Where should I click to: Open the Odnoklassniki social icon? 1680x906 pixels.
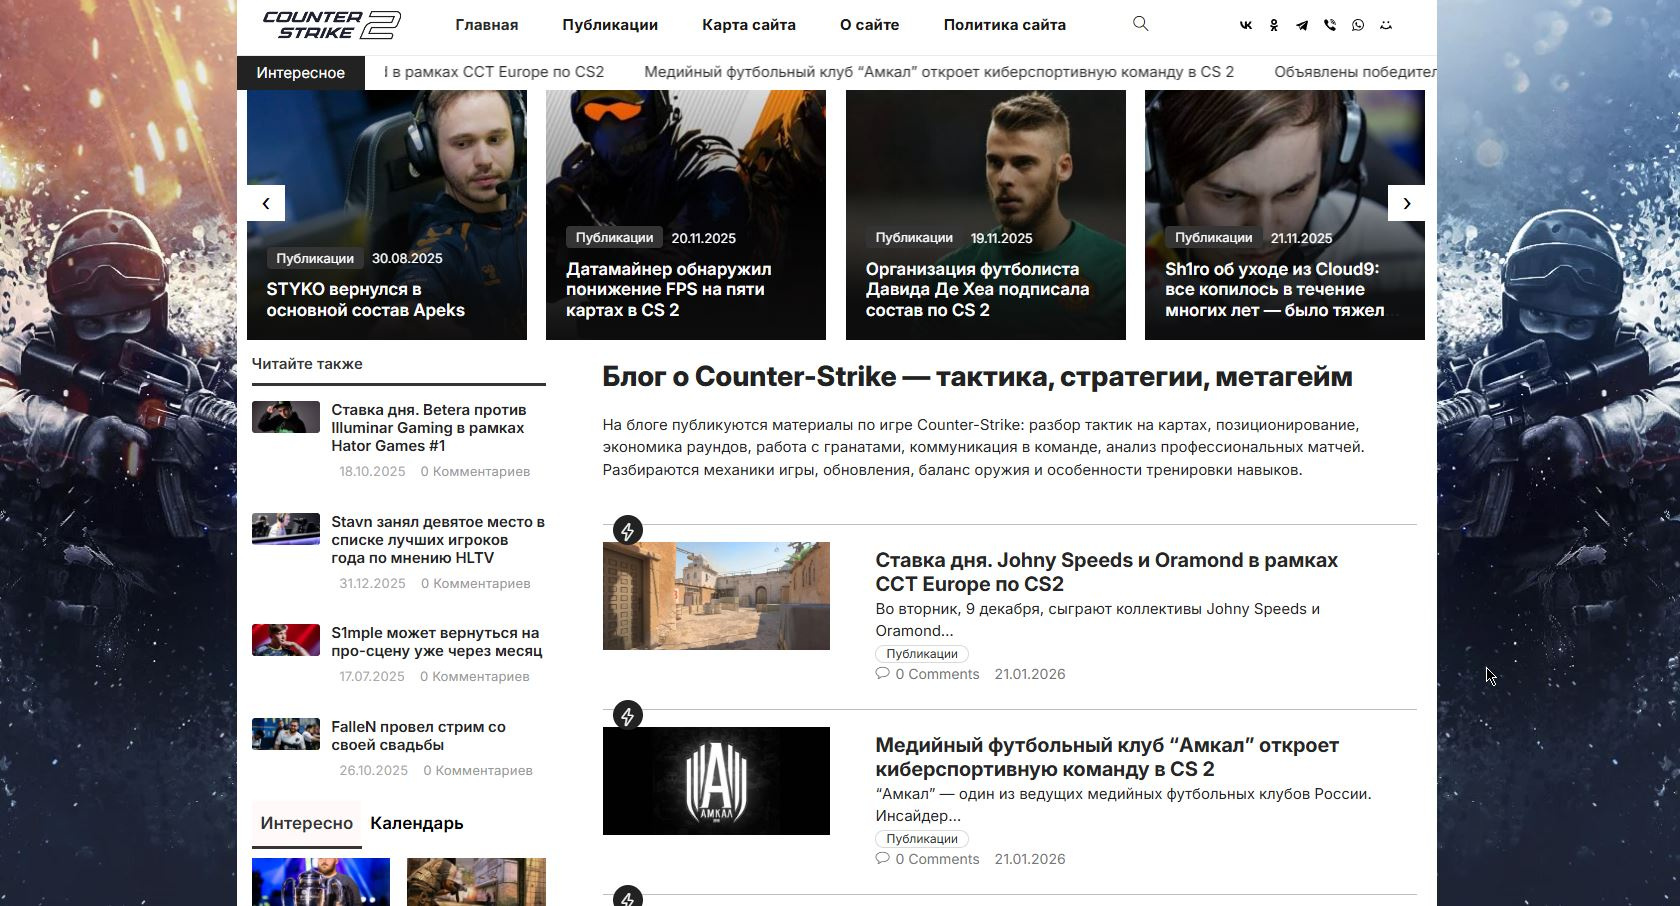tap(1273, 25)
